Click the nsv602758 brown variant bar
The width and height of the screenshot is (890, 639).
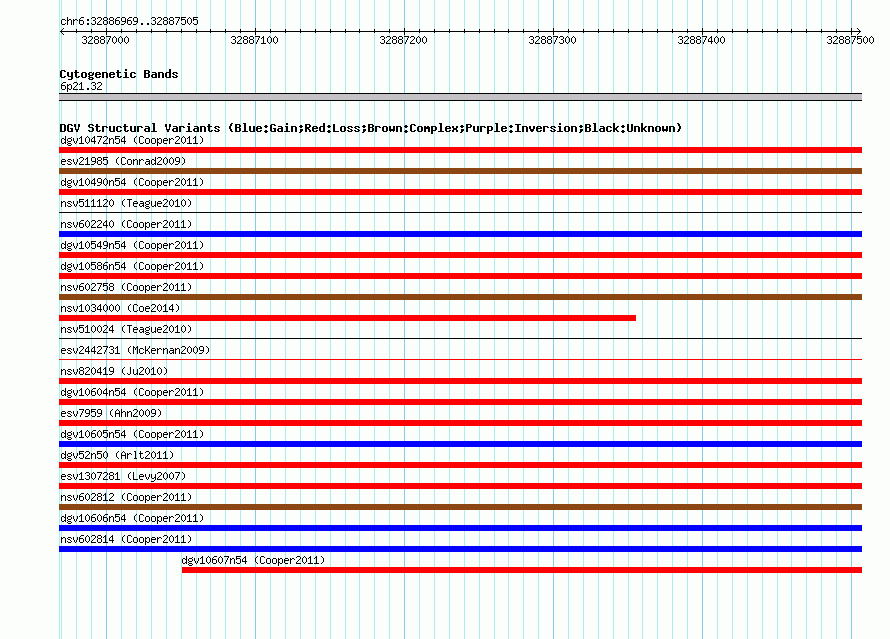(x=460, y=297)
